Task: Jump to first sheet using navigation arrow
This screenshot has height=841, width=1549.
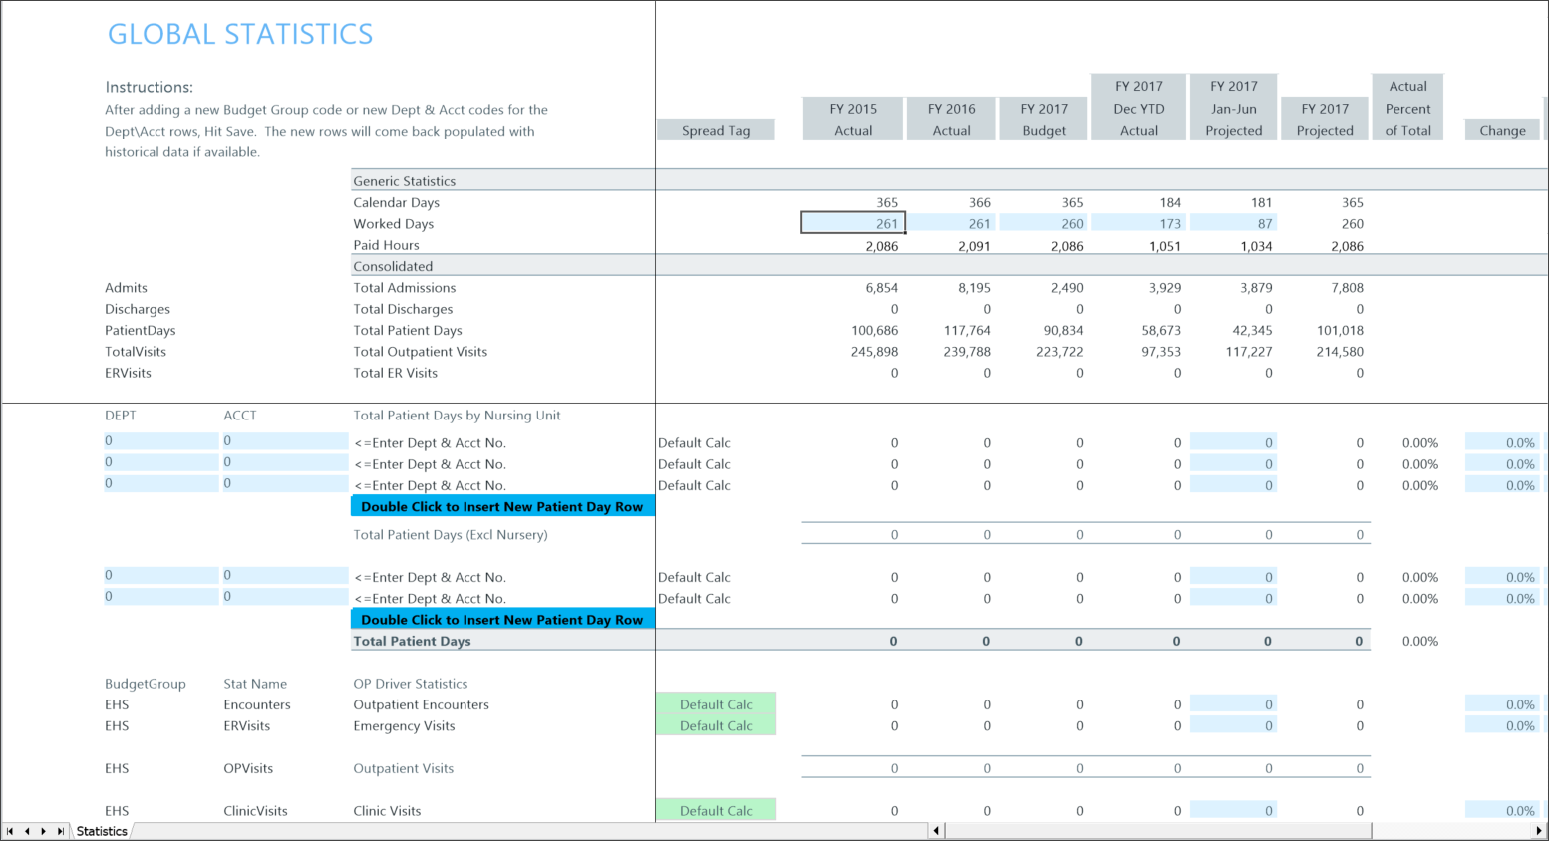Action: 10,831
